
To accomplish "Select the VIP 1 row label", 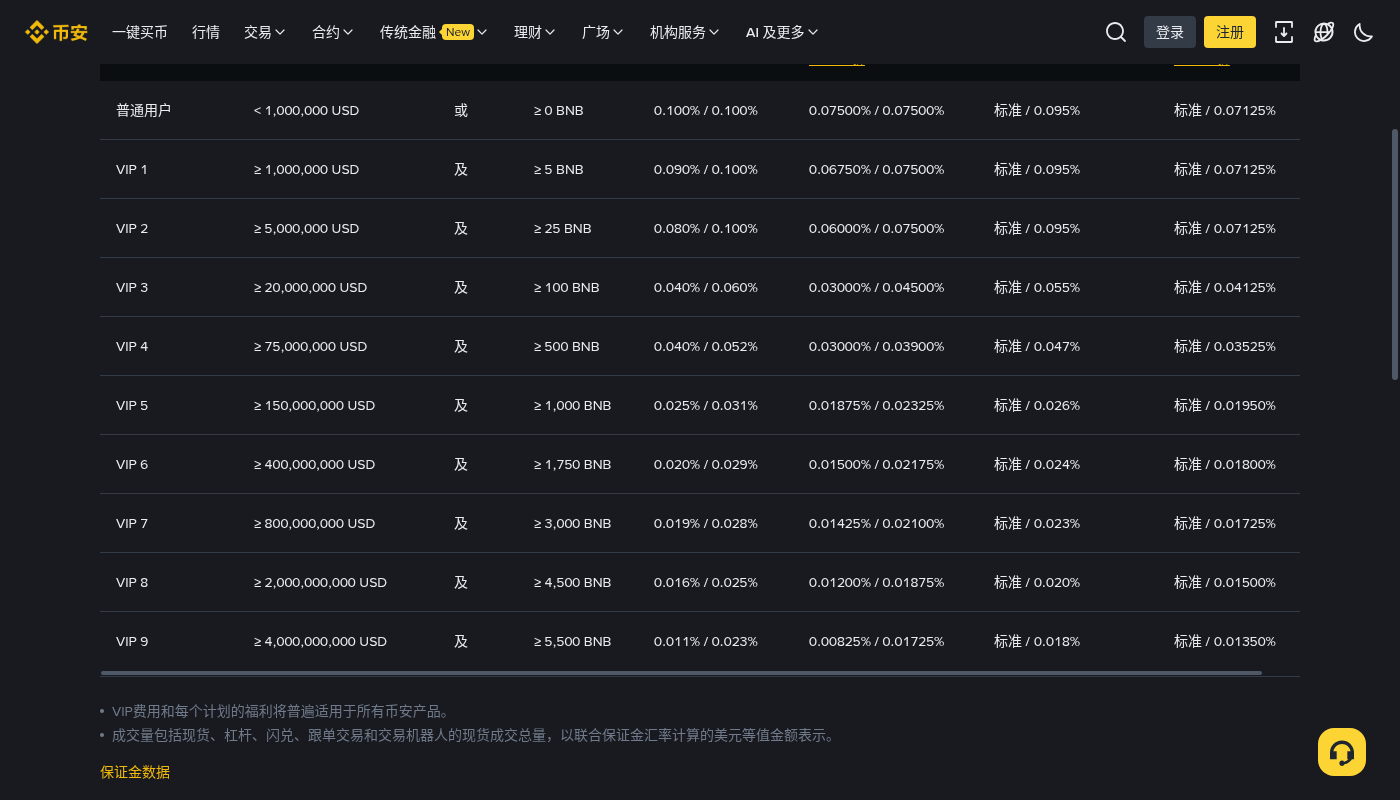I will coord(132,169).
